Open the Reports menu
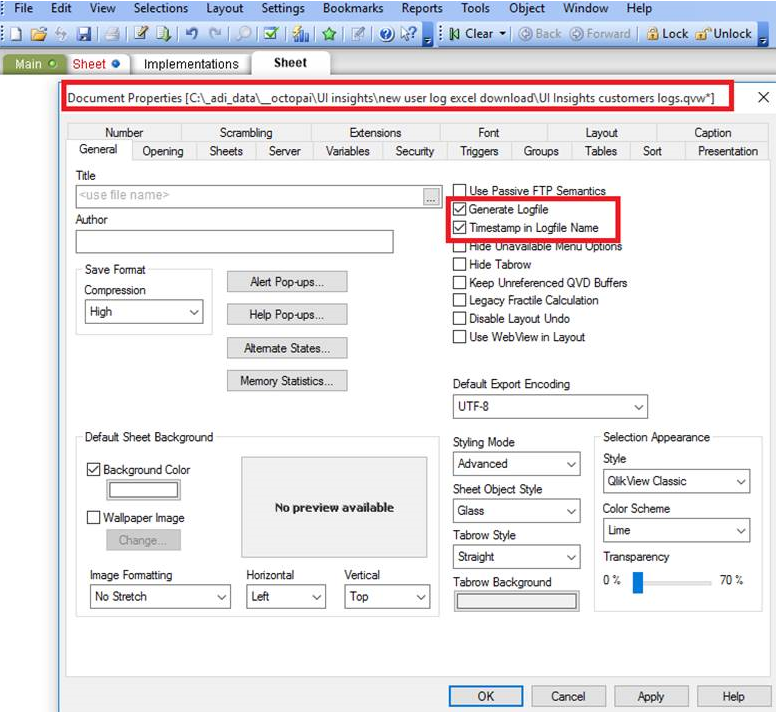 (422, 8)
